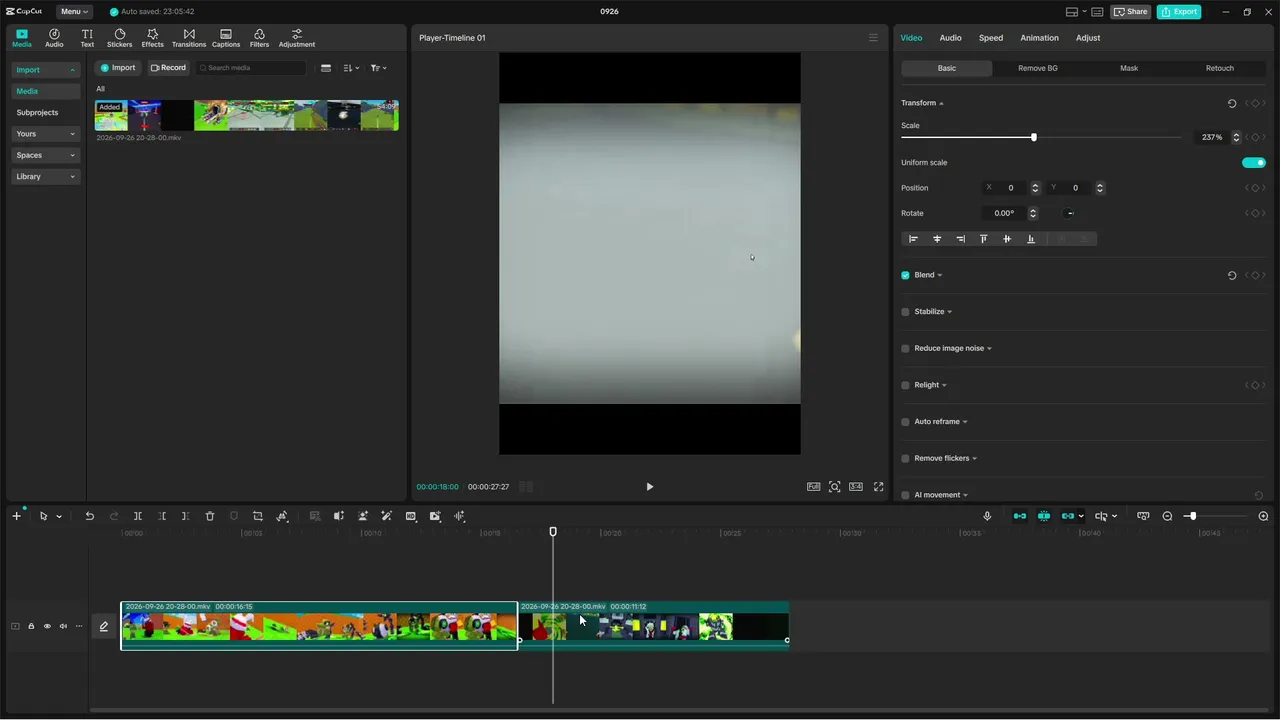Undo the last timeline edit

coord(89,516)
